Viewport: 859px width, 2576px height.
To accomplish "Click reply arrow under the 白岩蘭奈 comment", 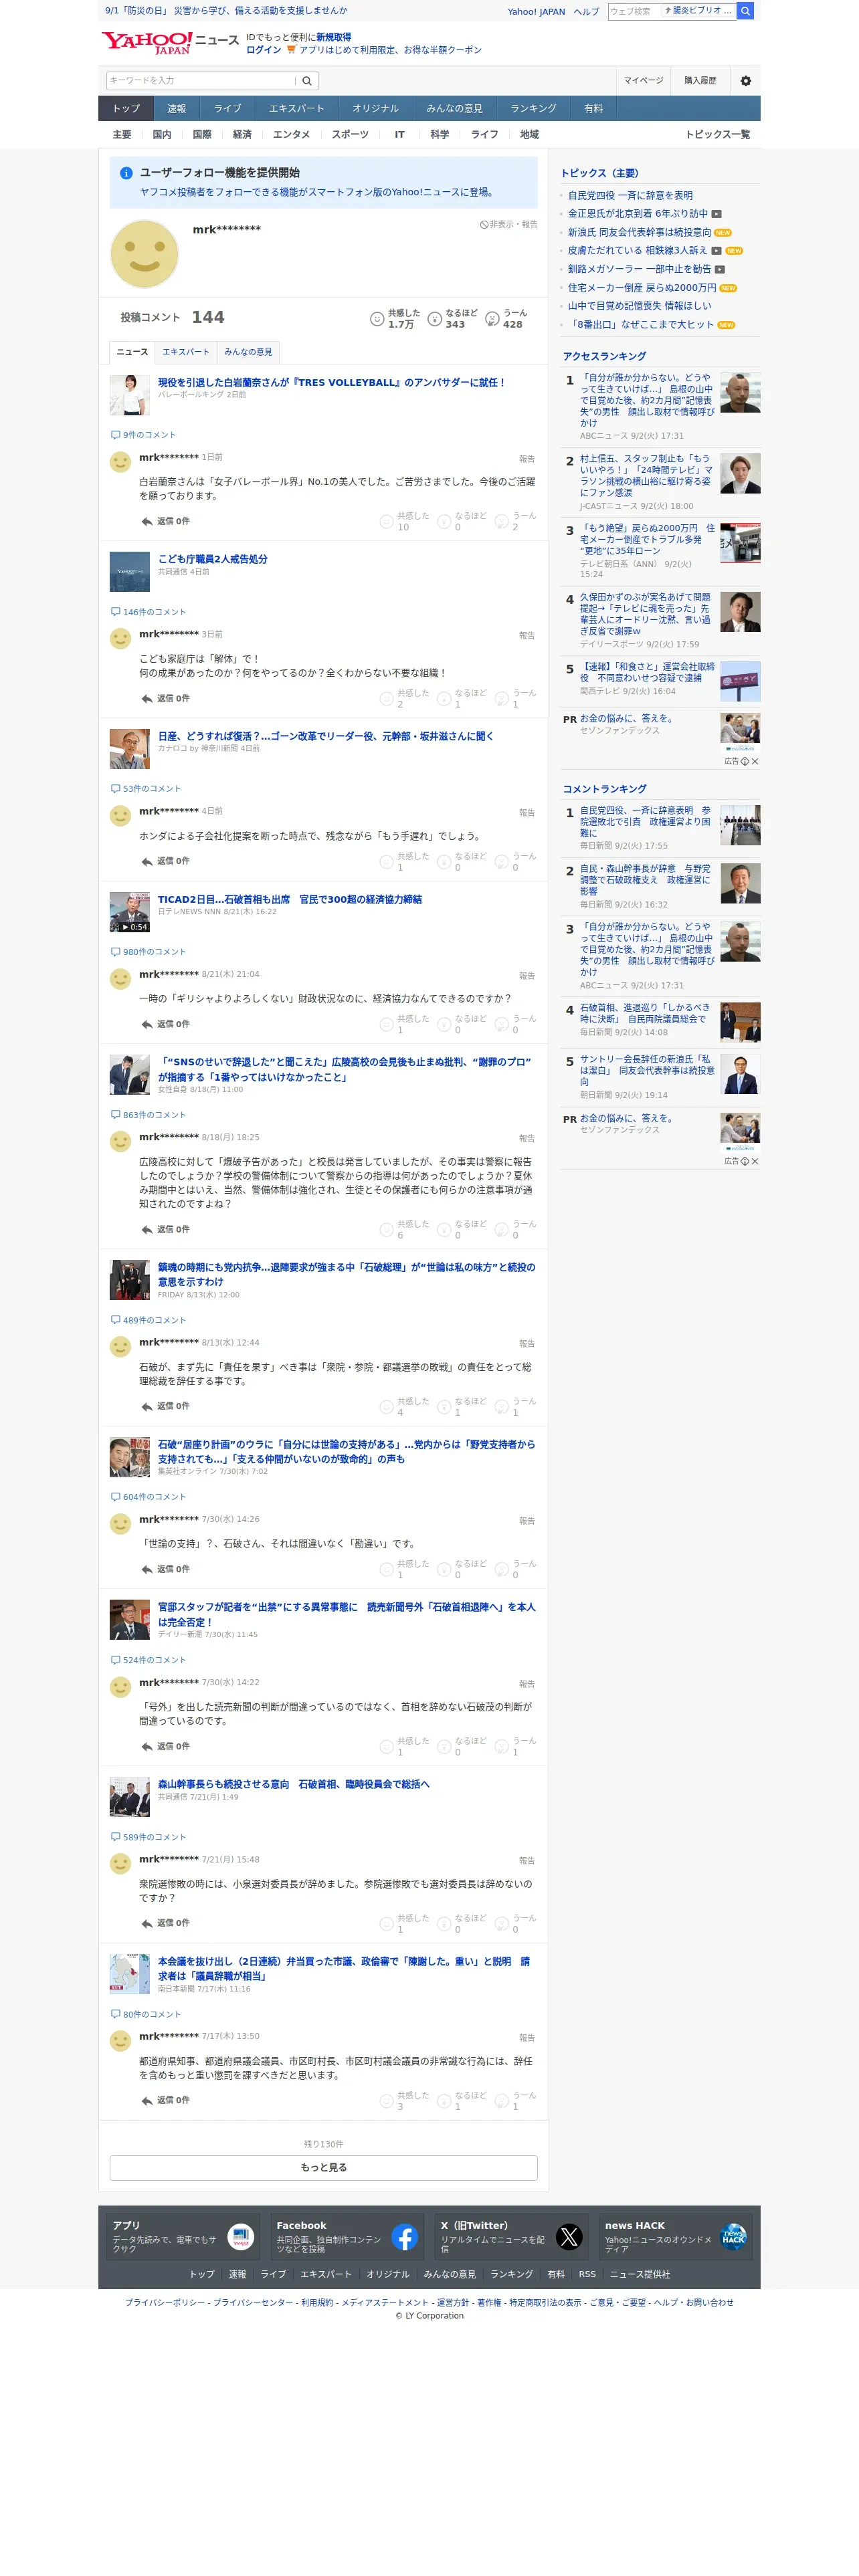I will point(147,521).
